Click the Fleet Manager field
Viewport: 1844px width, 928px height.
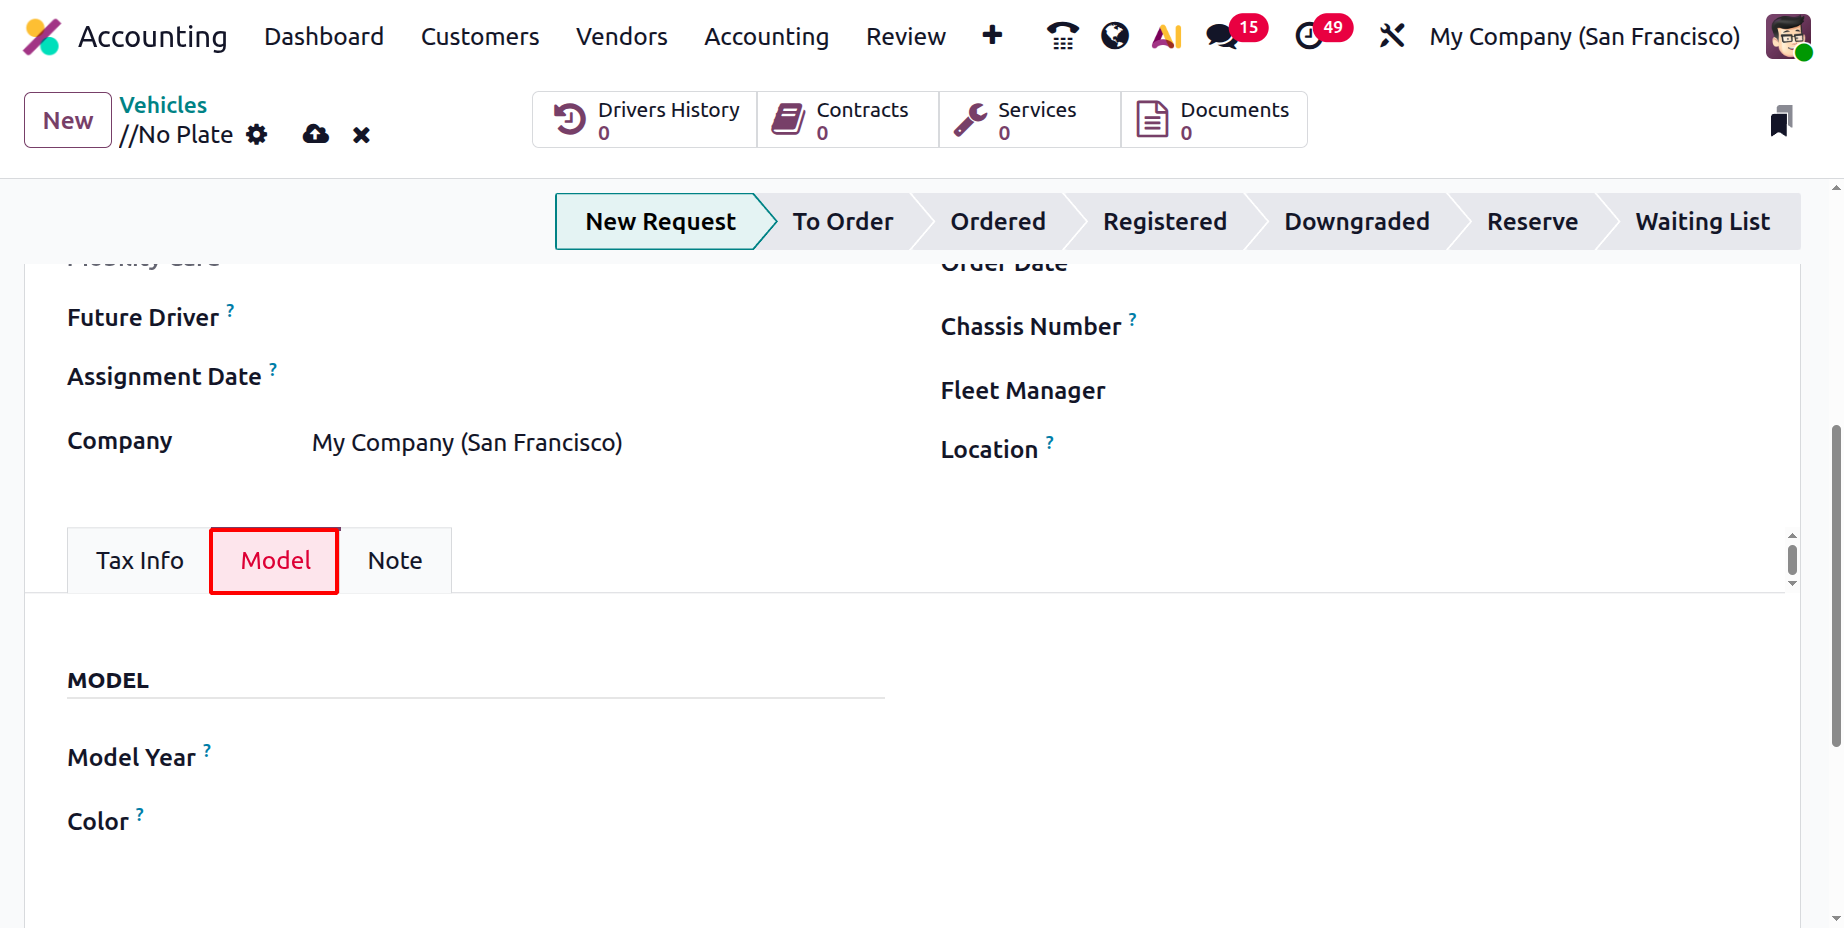coord(1470,391)
